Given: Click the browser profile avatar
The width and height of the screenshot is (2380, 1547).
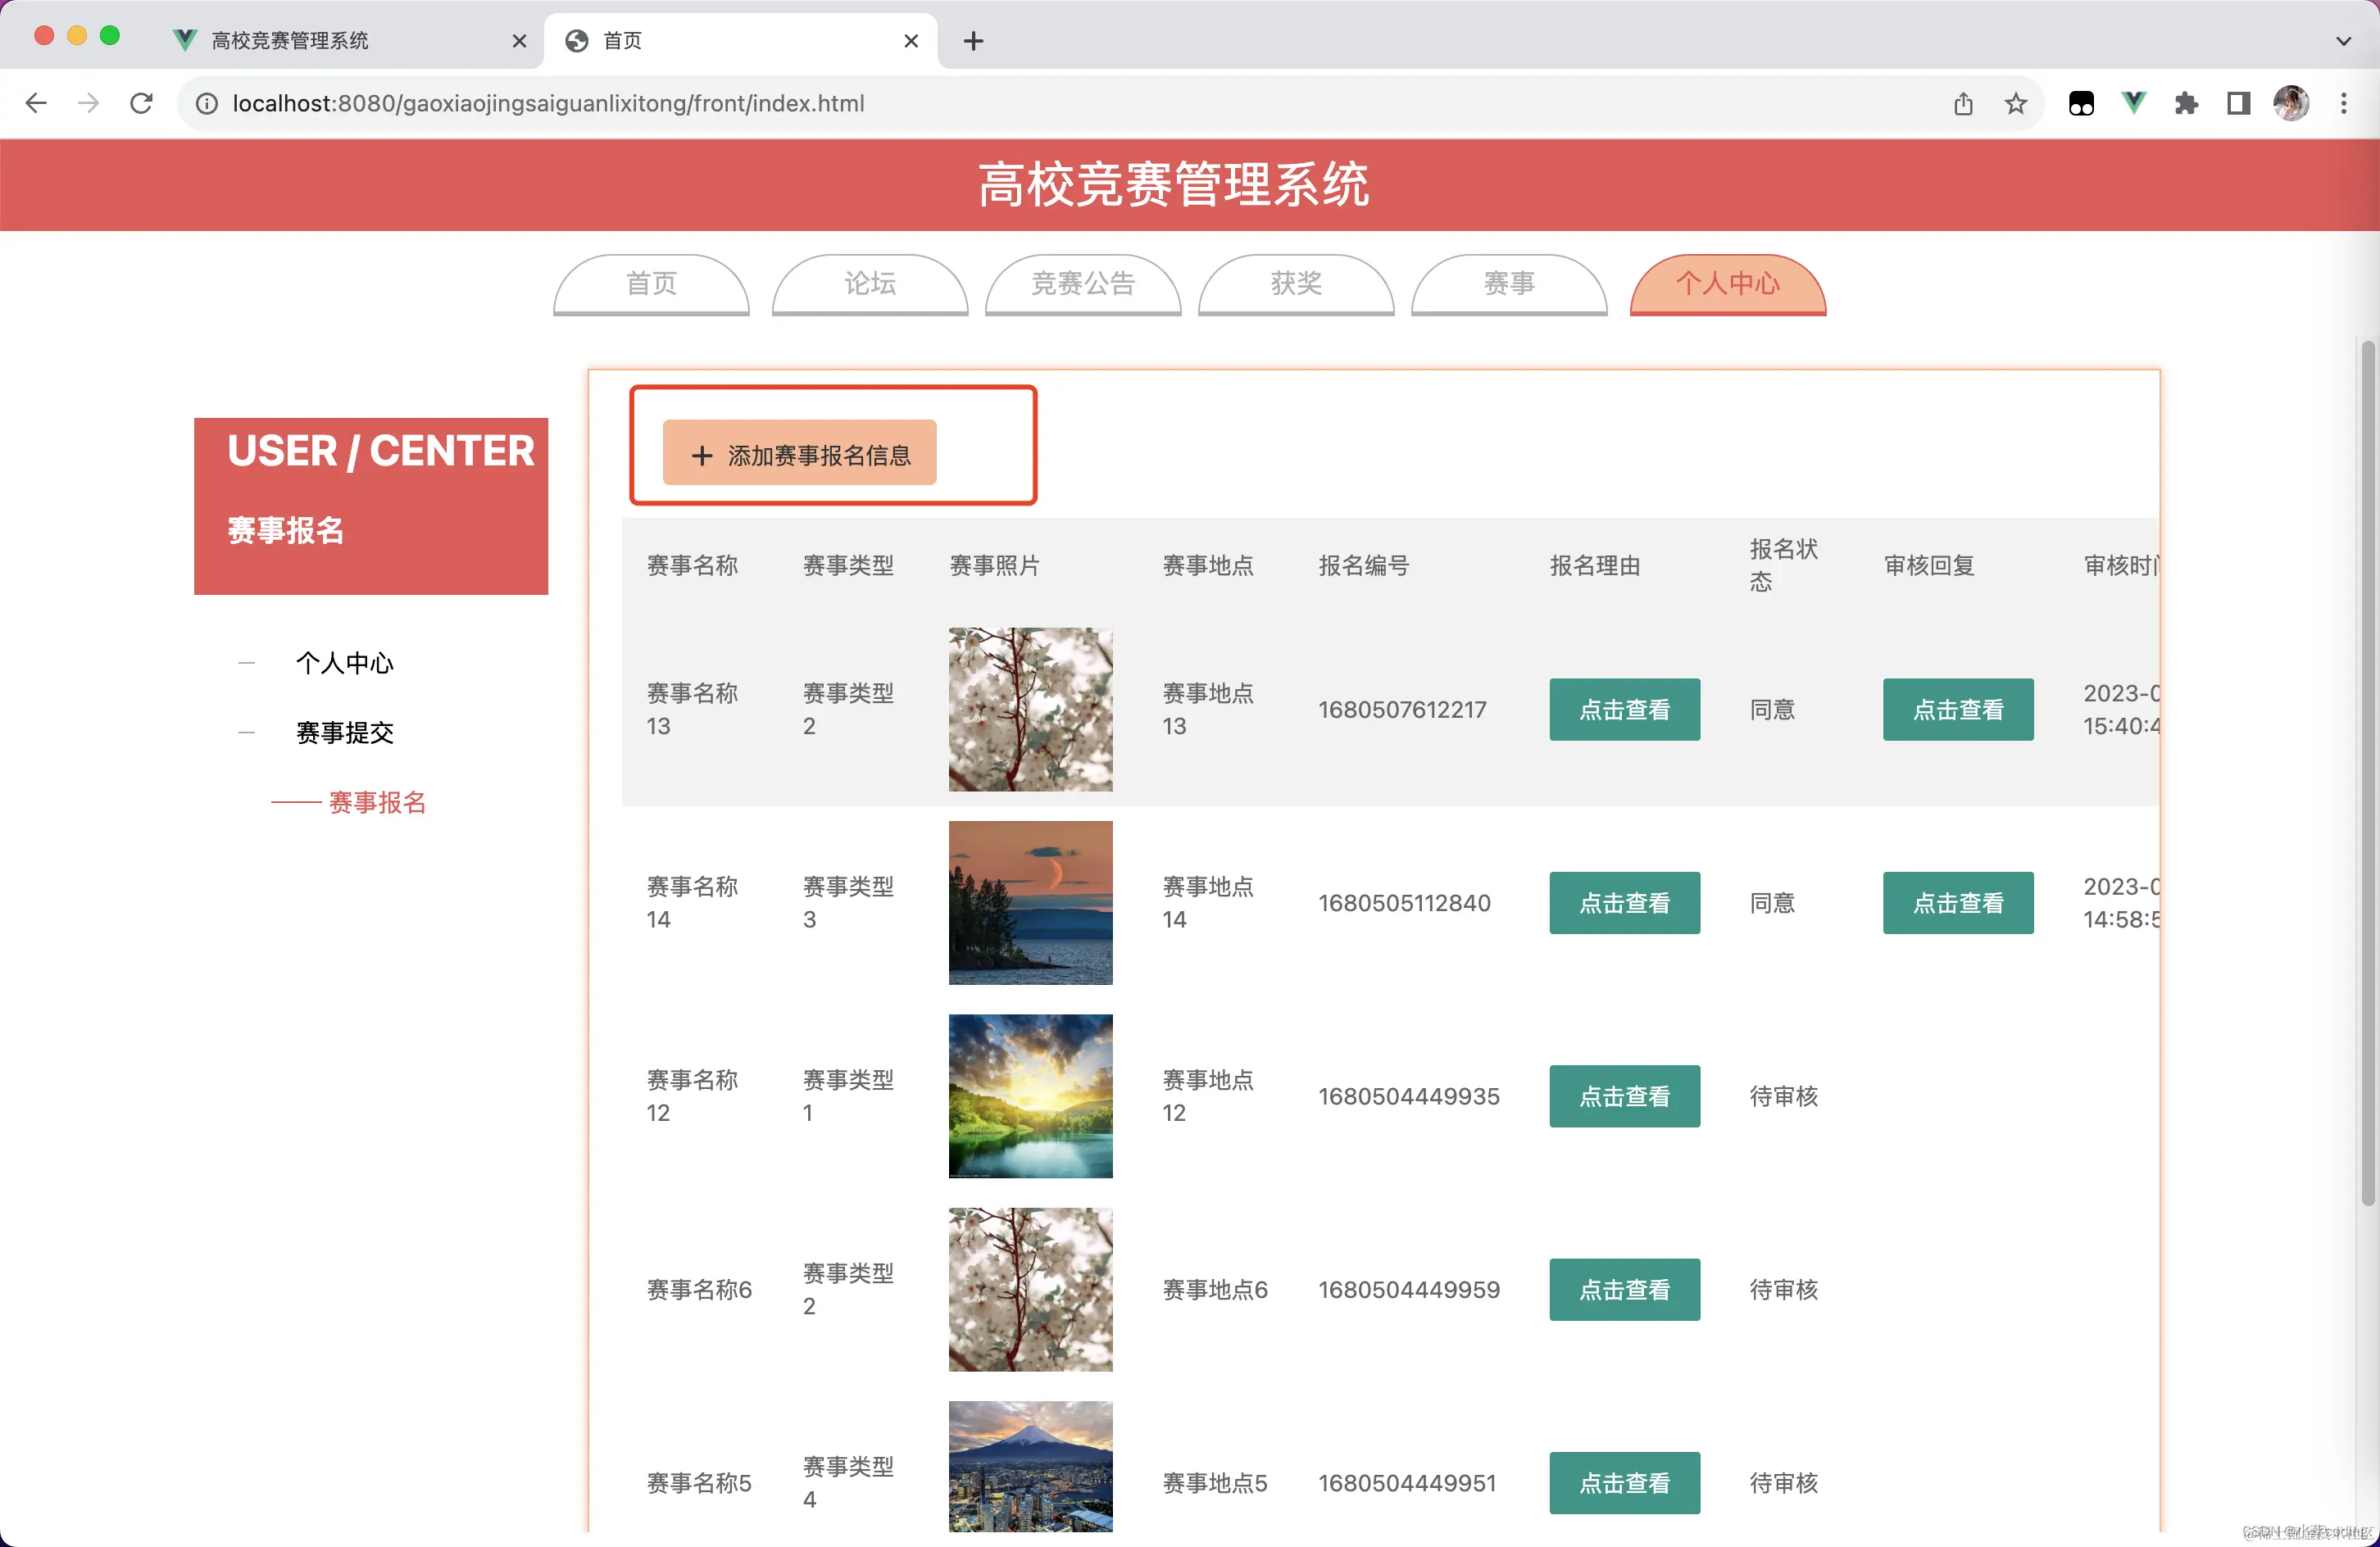Looking at the screenshot, I should pos(2292,103).
